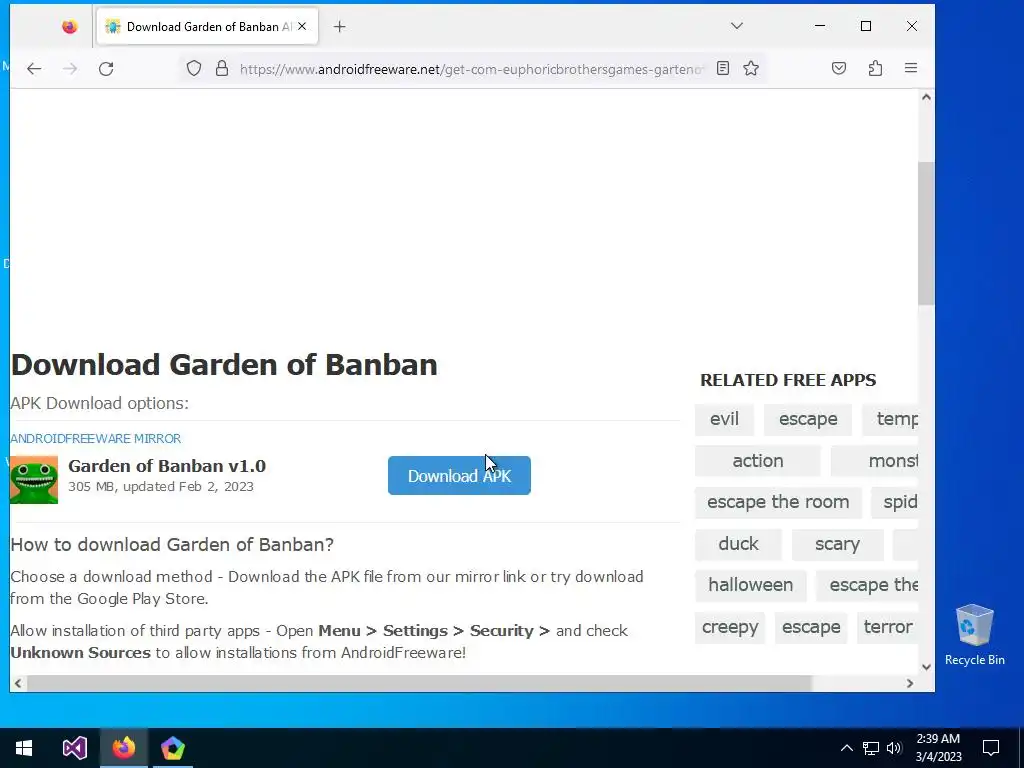The height and width of the screenshot is (768, 1024).
Task: Toggle reader view icon in address bar
Action: point(723,68)
